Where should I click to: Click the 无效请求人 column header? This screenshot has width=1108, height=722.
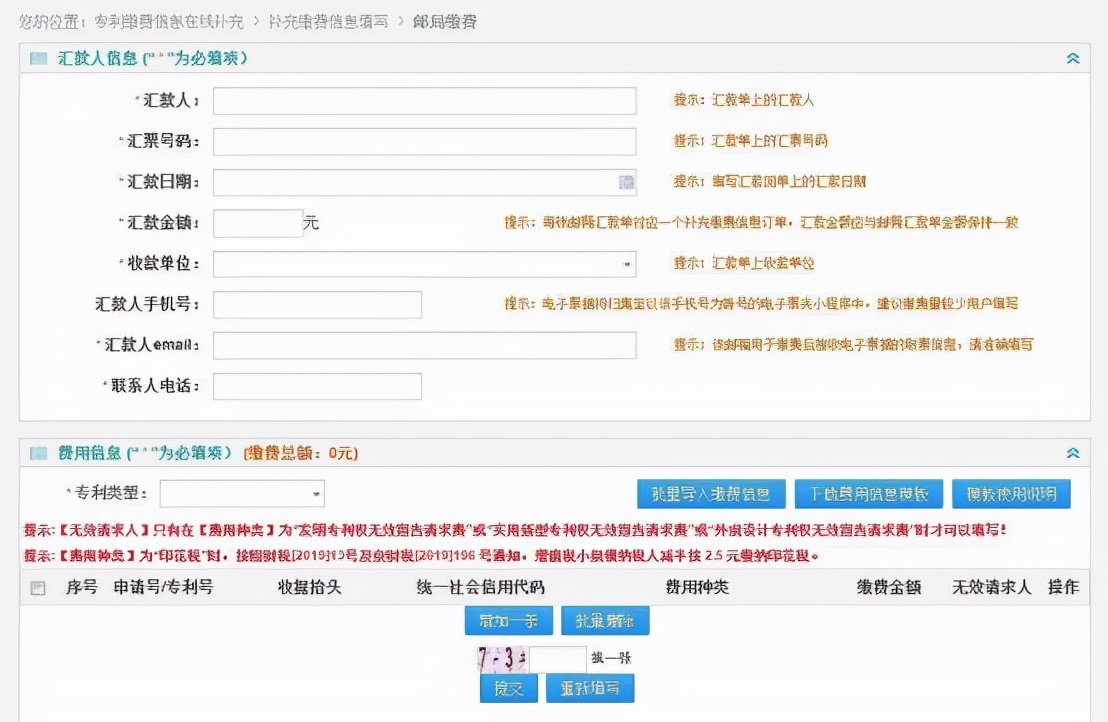(991, 587)
